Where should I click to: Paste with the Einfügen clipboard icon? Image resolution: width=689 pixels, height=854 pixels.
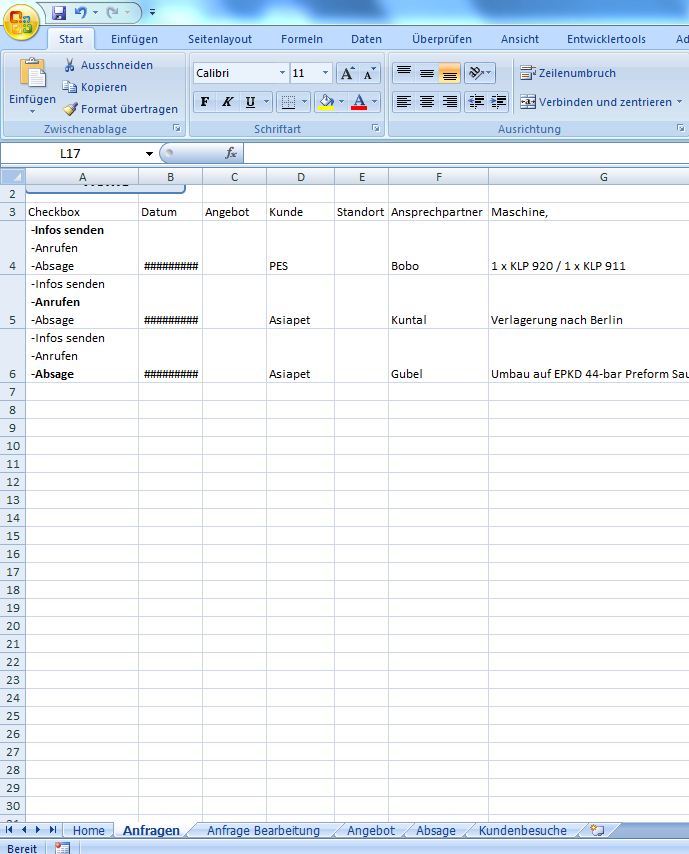point(33,73)
